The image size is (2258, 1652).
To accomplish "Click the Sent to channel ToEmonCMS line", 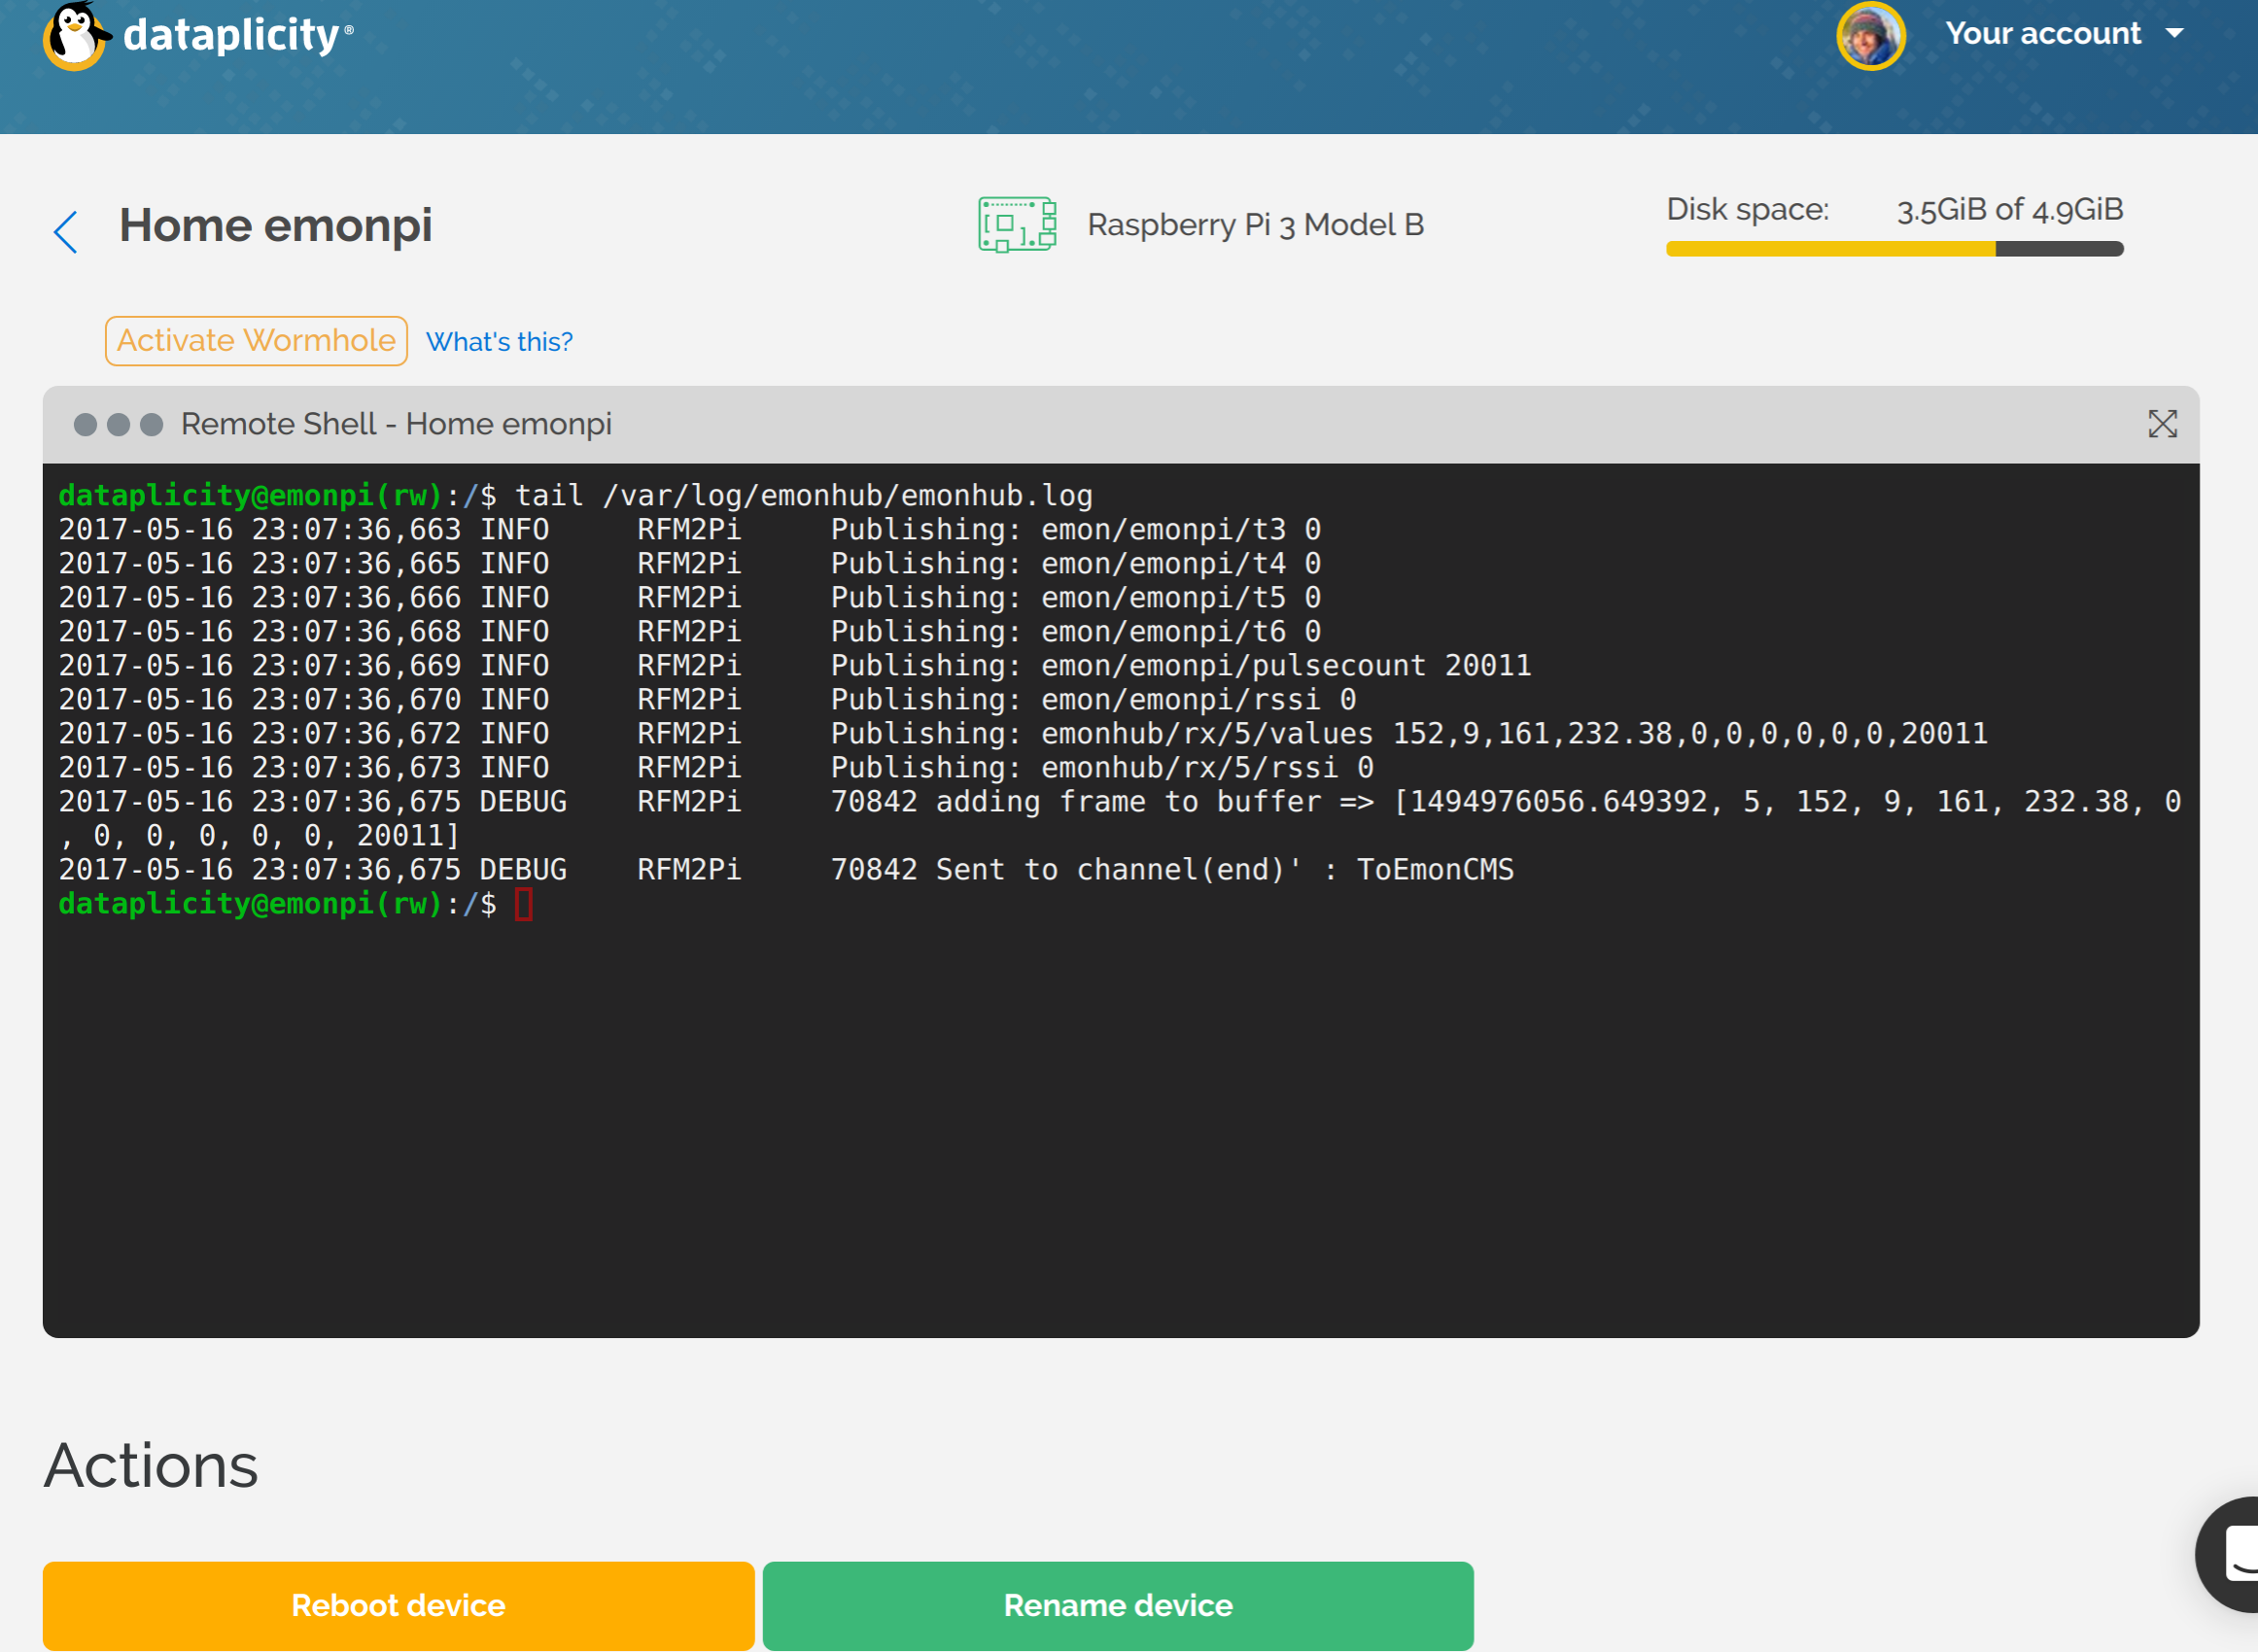I will tap(786, 869).
